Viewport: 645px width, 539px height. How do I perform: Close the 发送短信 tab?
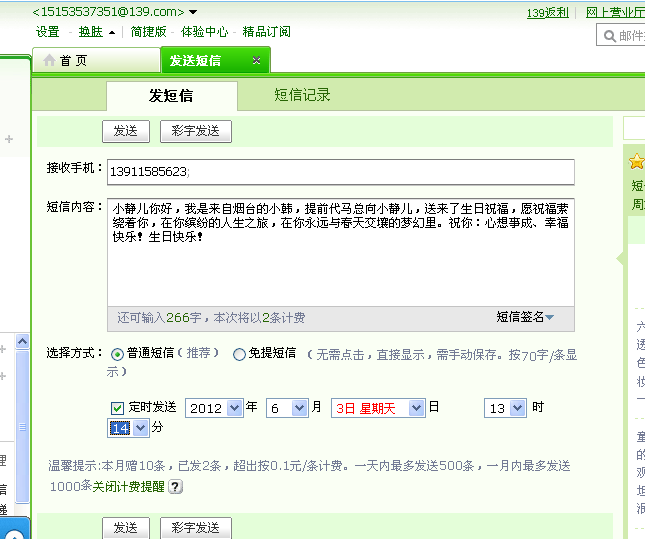(x=256, y=60)
